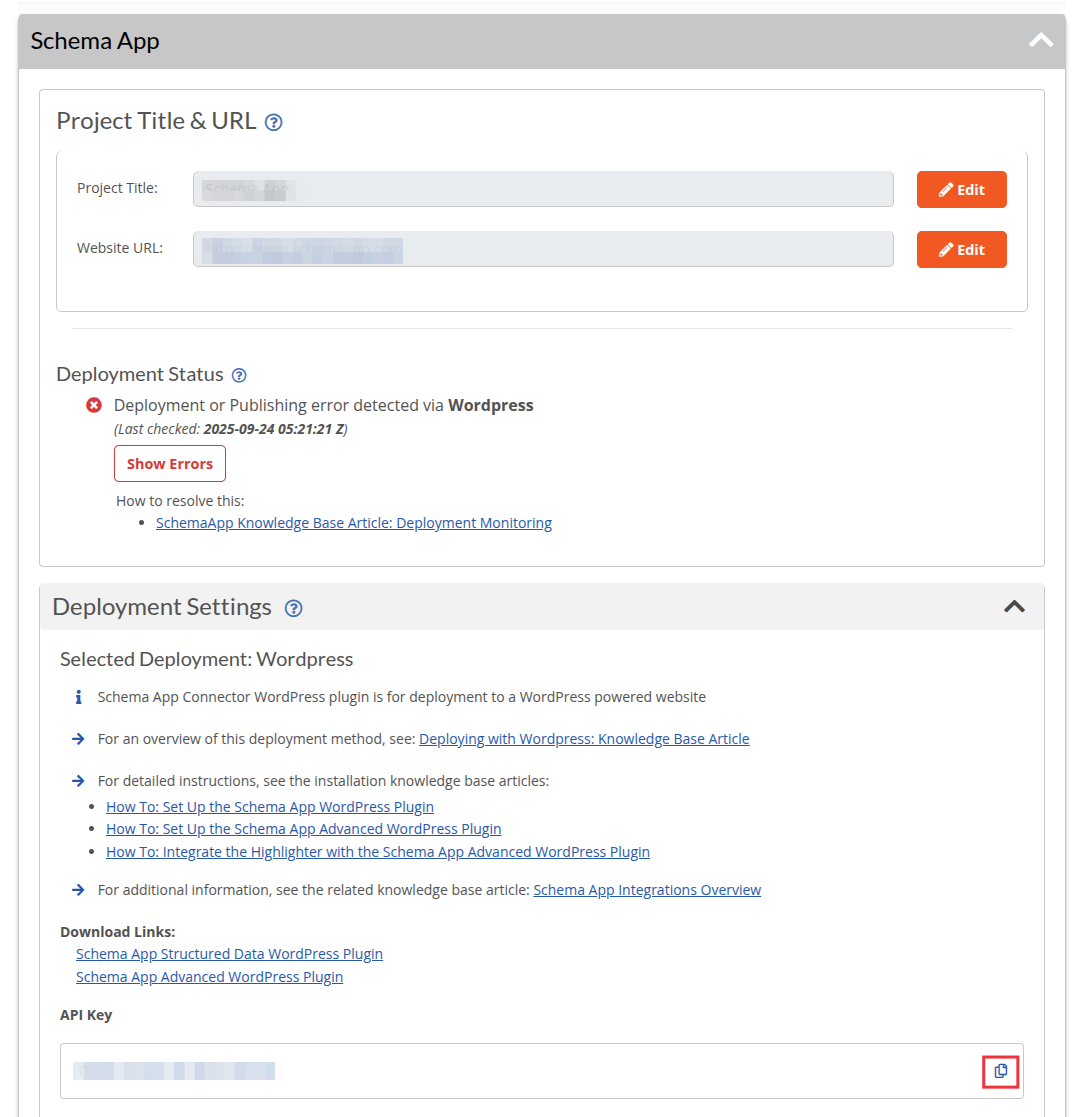Screen dimensions: 1078x1117
Task: Click the 'Last checked' timestamp text
Action: pos(231,429)
